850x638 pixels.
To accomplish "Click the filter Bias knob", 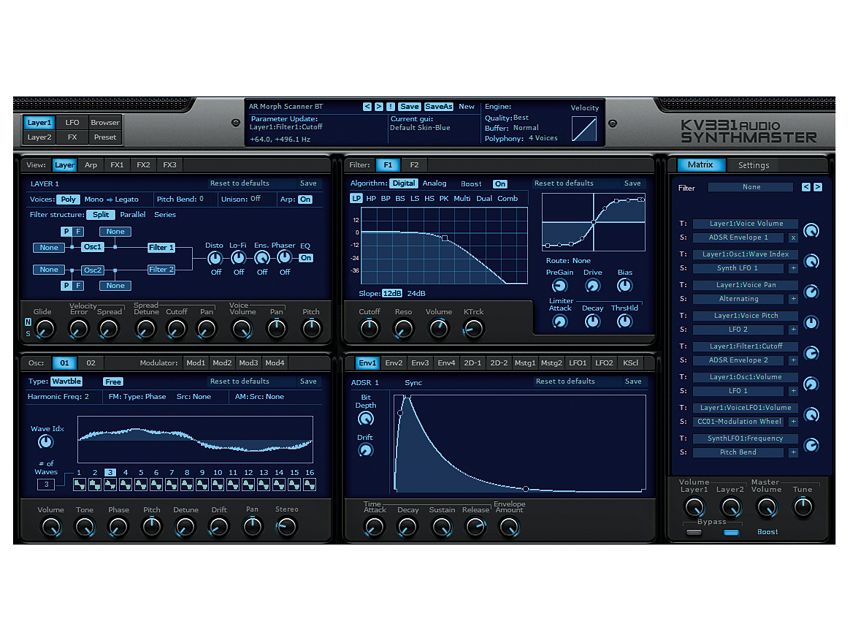I will click(x=624, y=286).
